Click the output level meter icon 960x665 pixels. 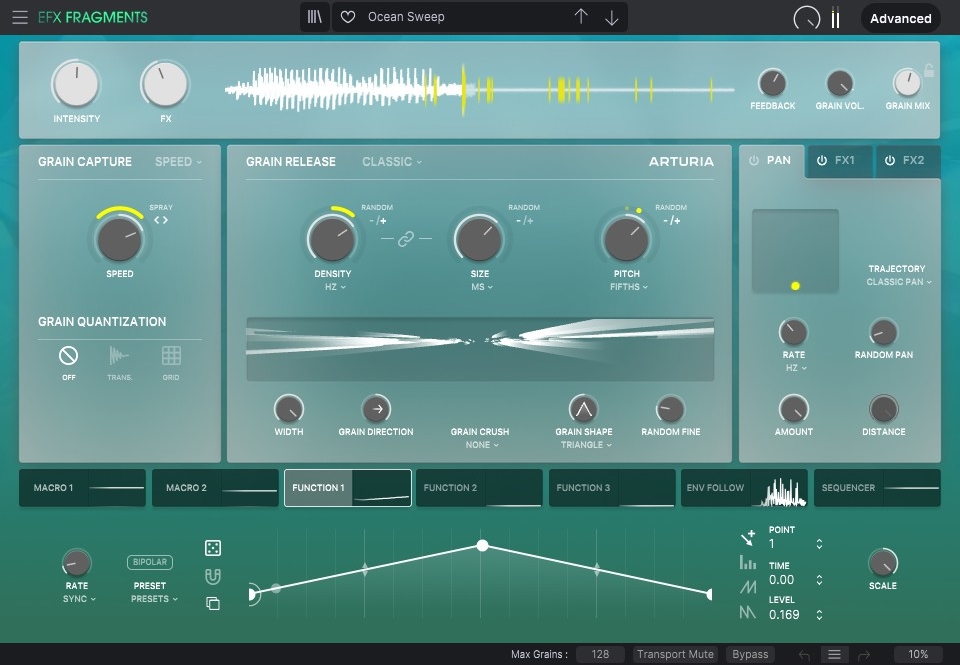pyautogui.click(x=836, y=18)
